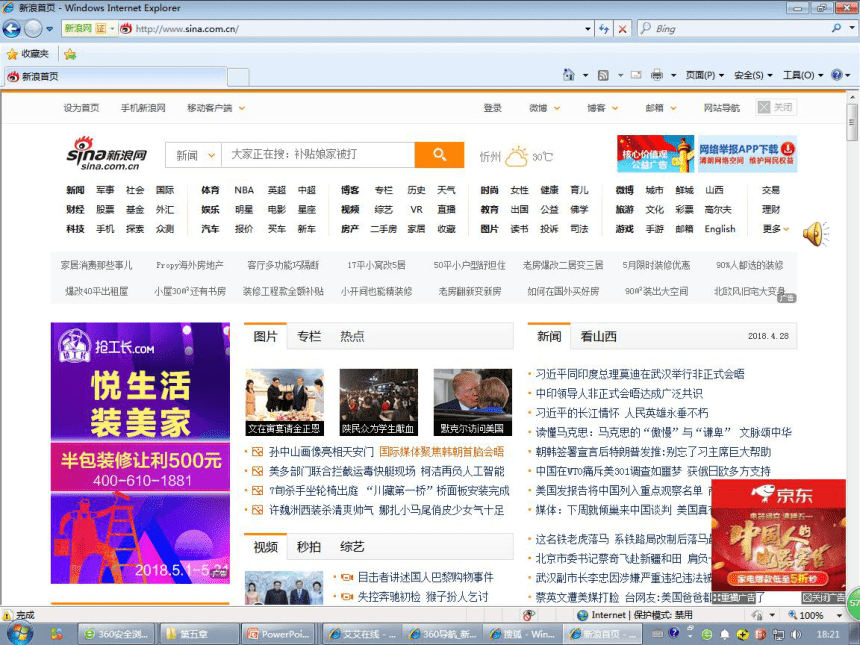Click the Home icon in command bar
The width and height of the screenshot is (860, 645).
(569, 75)
